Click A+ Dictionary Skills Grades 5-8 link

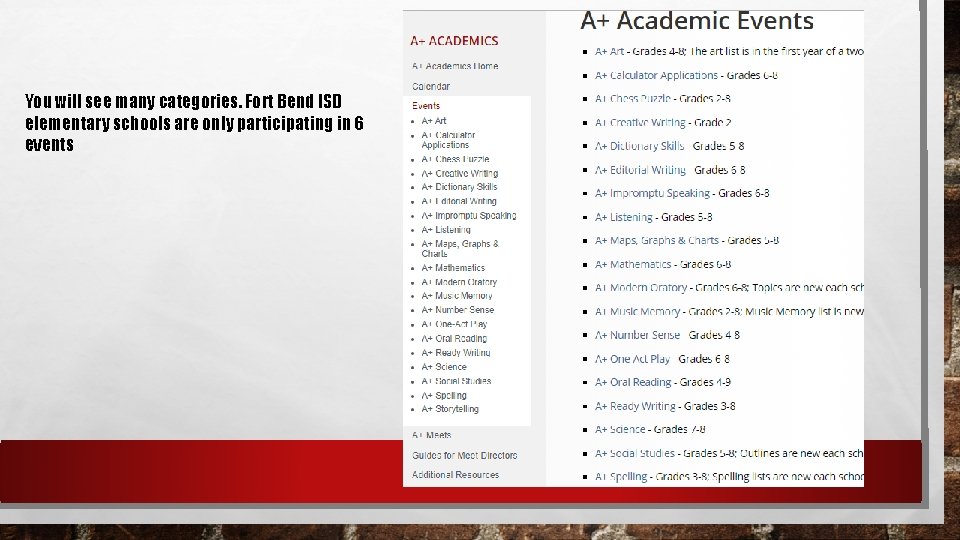point(640,146)
